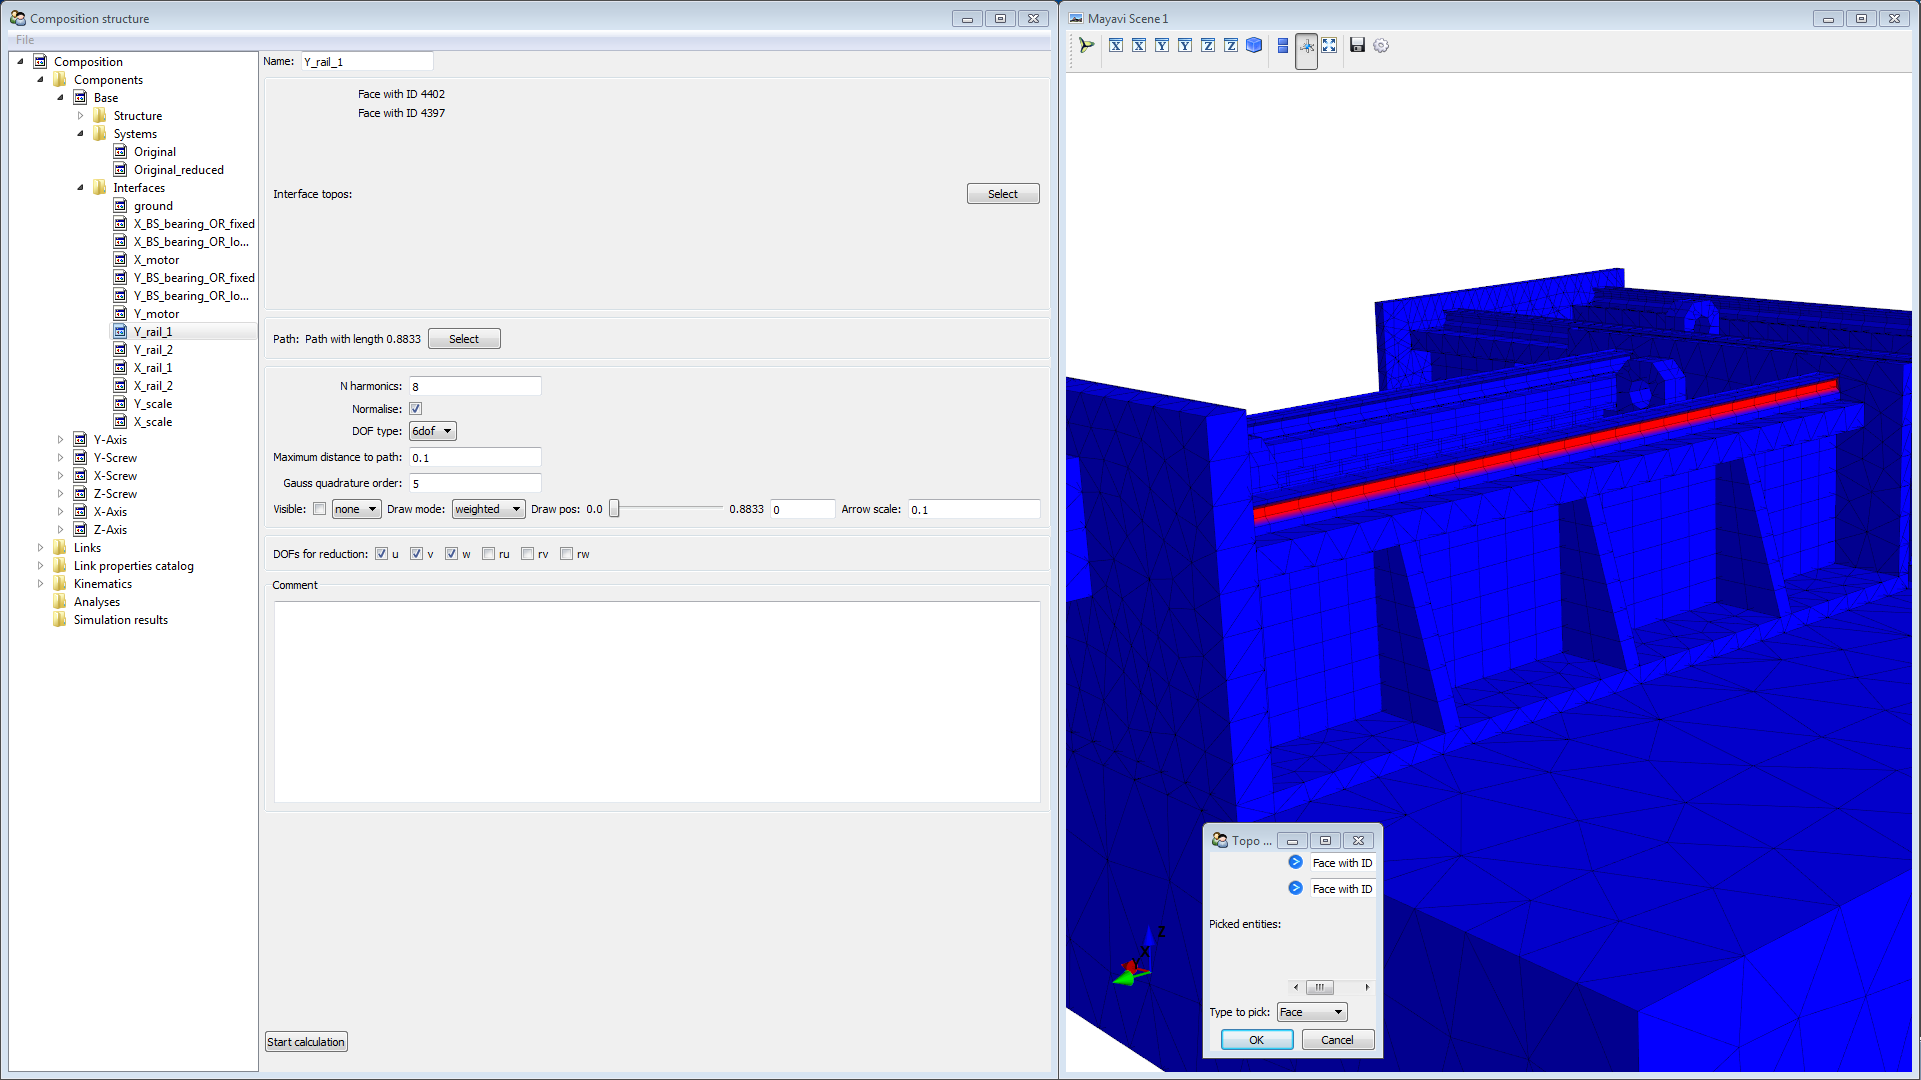Toggle the Normalise checkbox
The width and height of the screenshot is (1921, 1080).
click(416, 409)
